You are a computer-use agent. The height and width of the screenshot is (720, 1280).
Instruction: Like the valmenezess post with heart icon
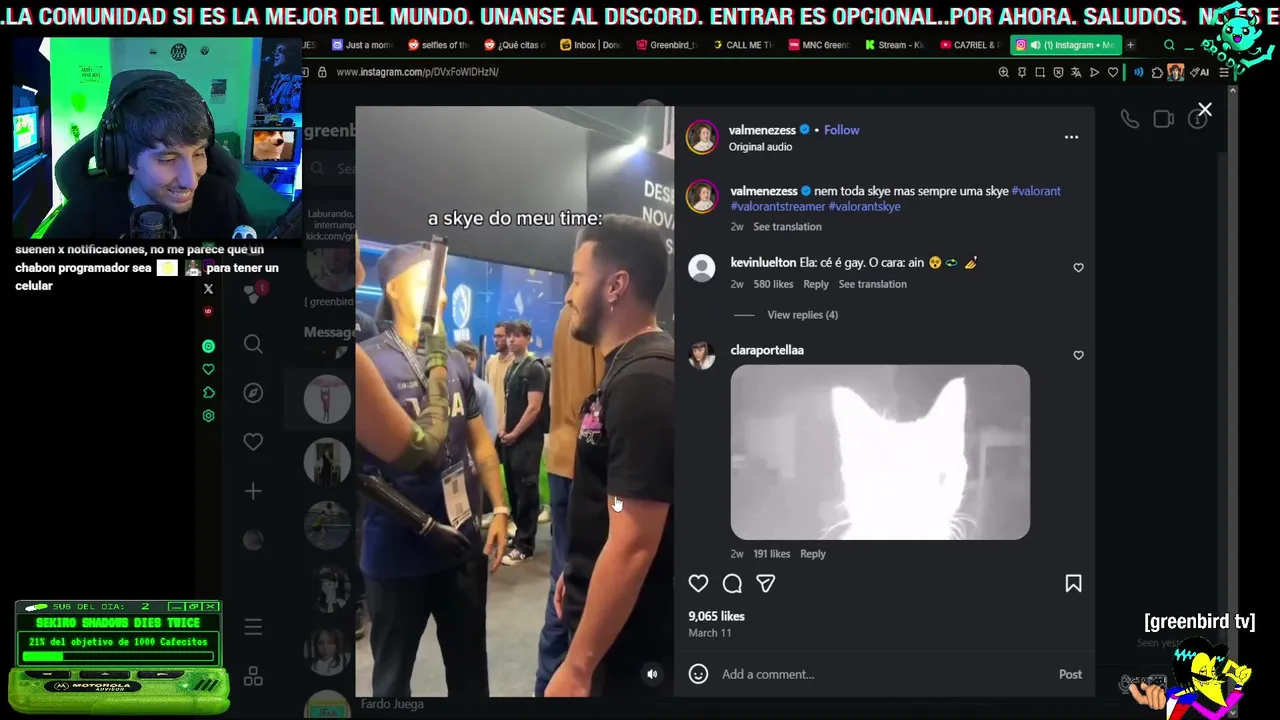tap(698, 583)
